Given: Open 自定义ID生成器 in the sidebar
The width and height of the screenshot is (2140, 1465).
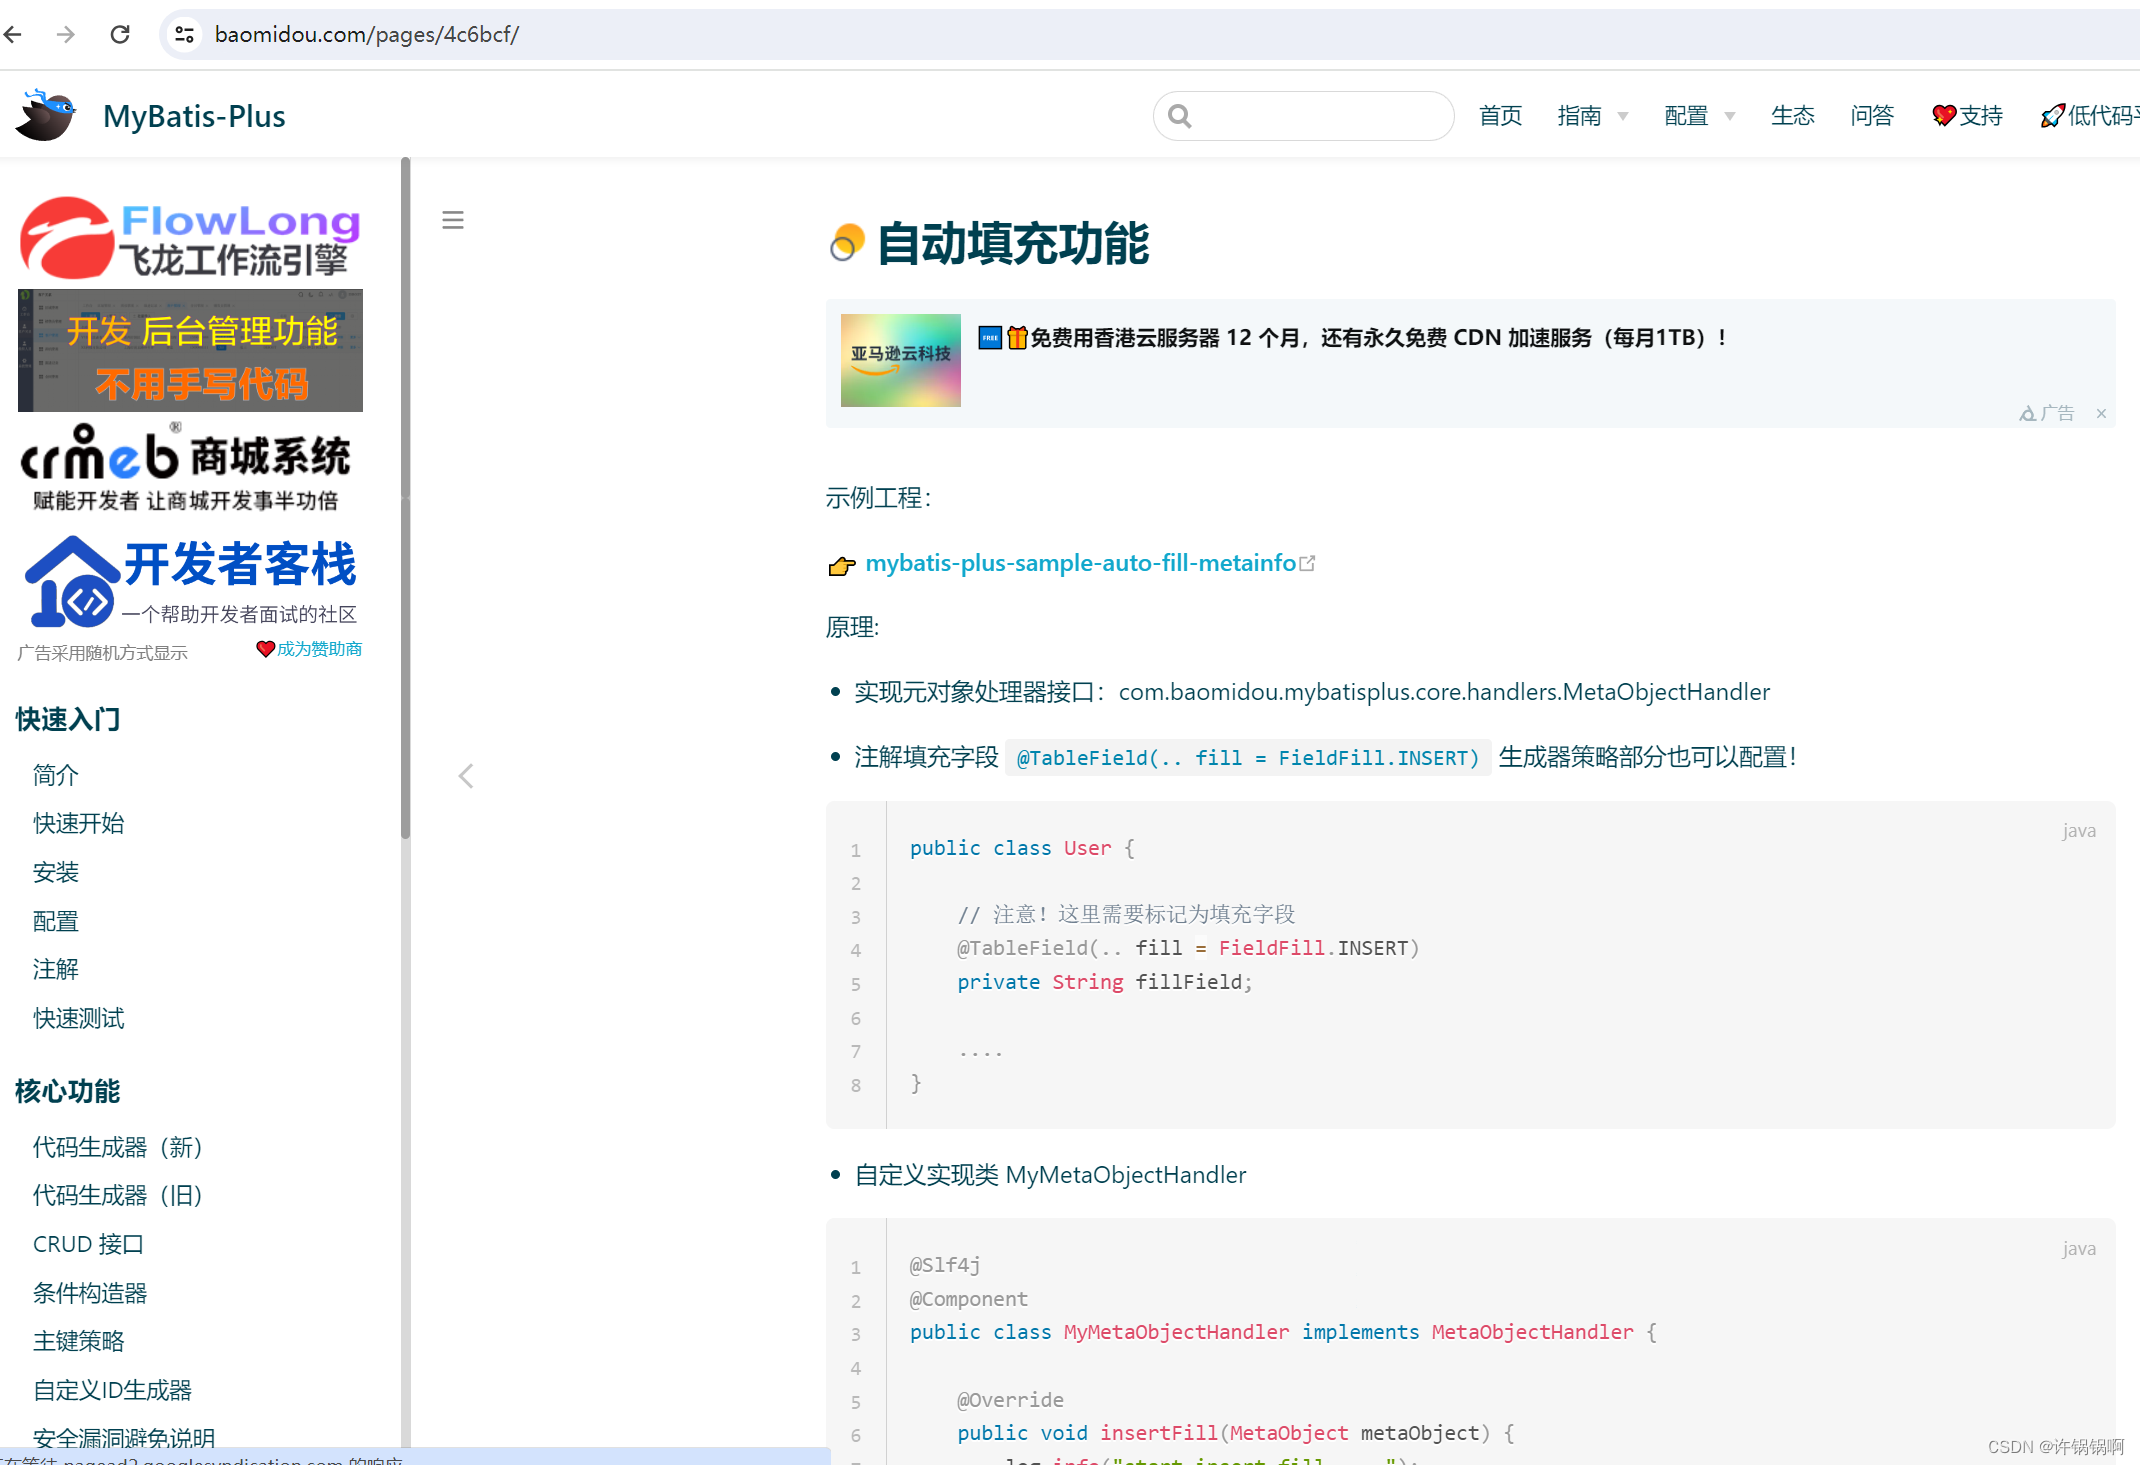Looking at the screenshot, I should (x=112, y=1390).
